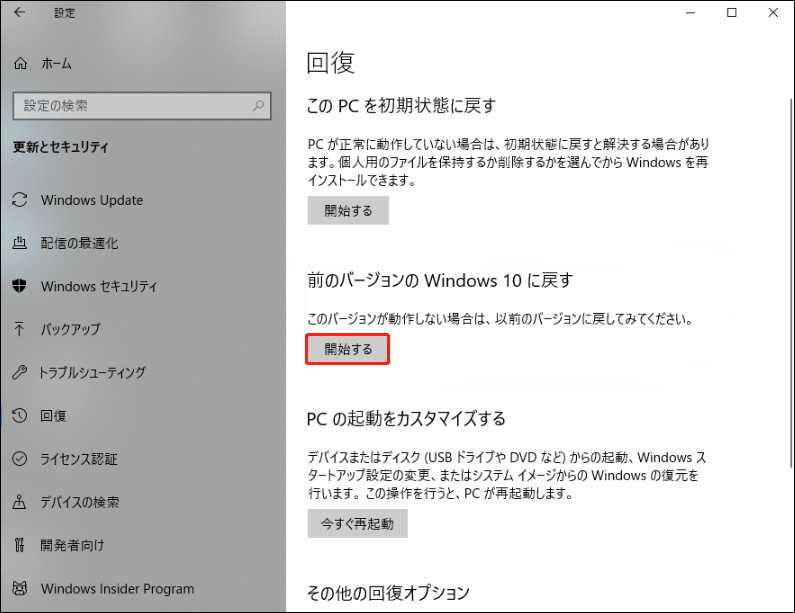
Task: Click the 配信の最適化 icon
Action: tap(19, 243)
